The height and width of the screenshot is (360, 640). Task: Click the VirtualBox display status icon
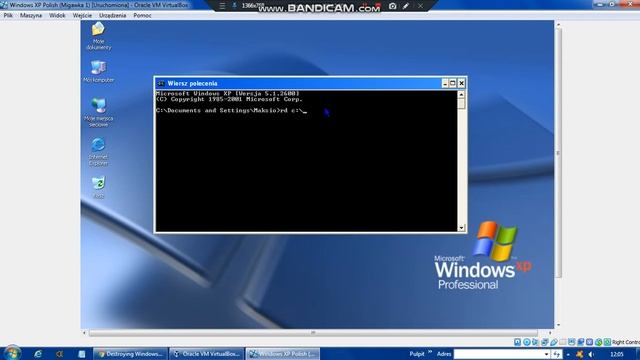pos(571,342)
